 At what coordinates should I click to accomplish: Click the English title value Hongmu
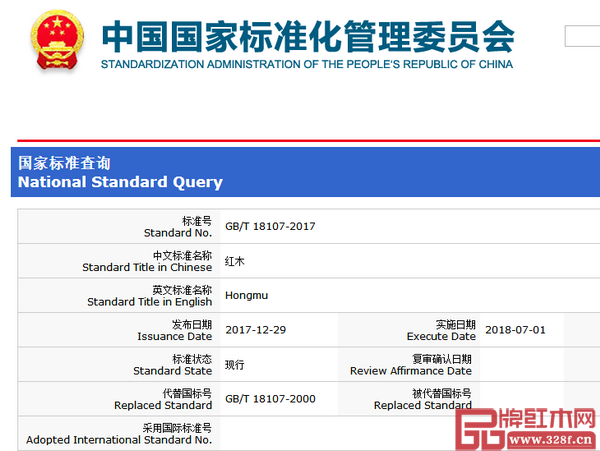[x=246, y=295]
